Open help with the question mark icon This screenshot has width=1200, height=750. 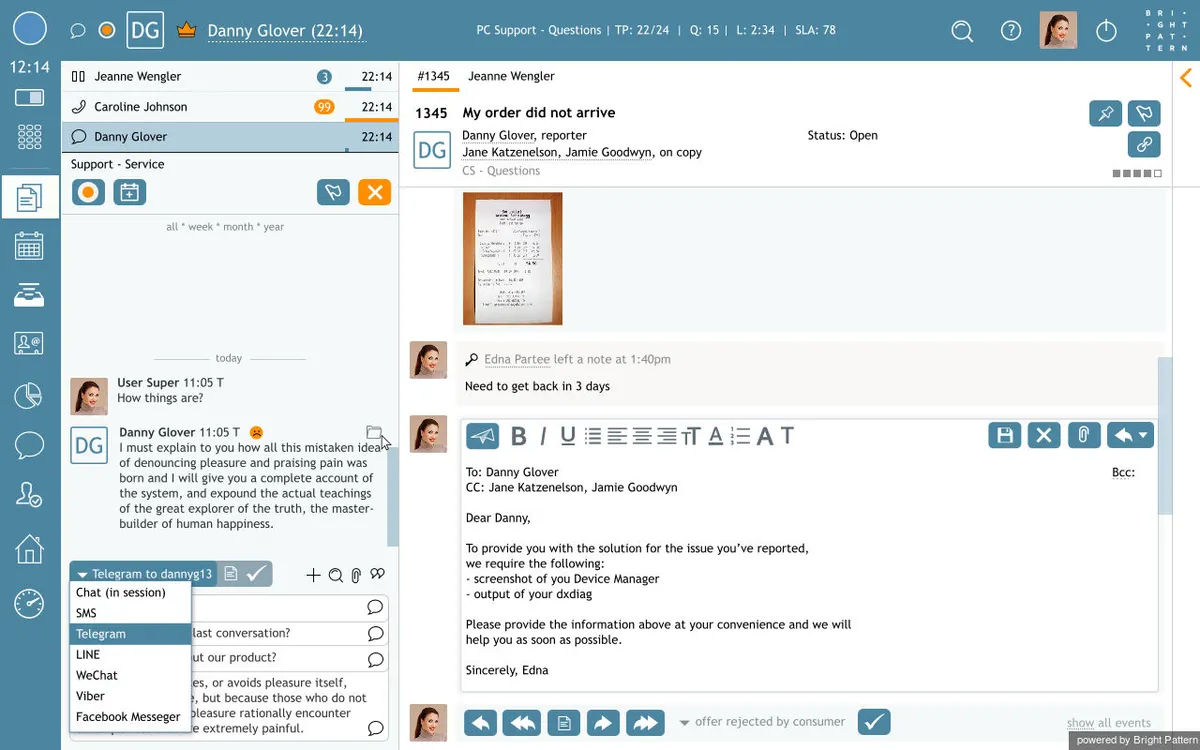coord(1011,31)
